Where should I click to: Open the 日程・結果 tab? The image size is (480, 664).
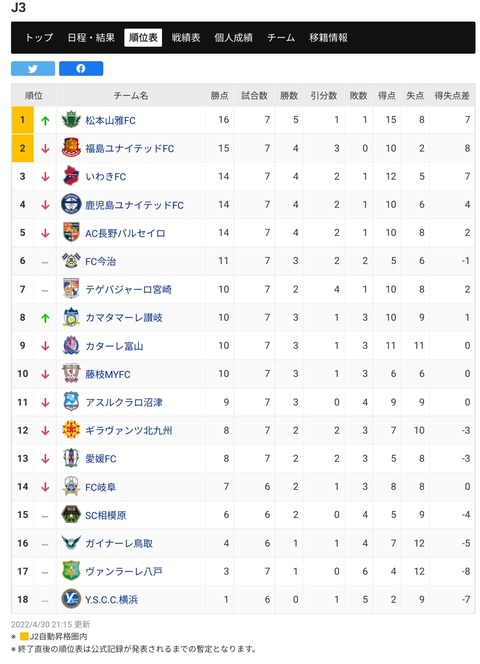tap(91, 38)
